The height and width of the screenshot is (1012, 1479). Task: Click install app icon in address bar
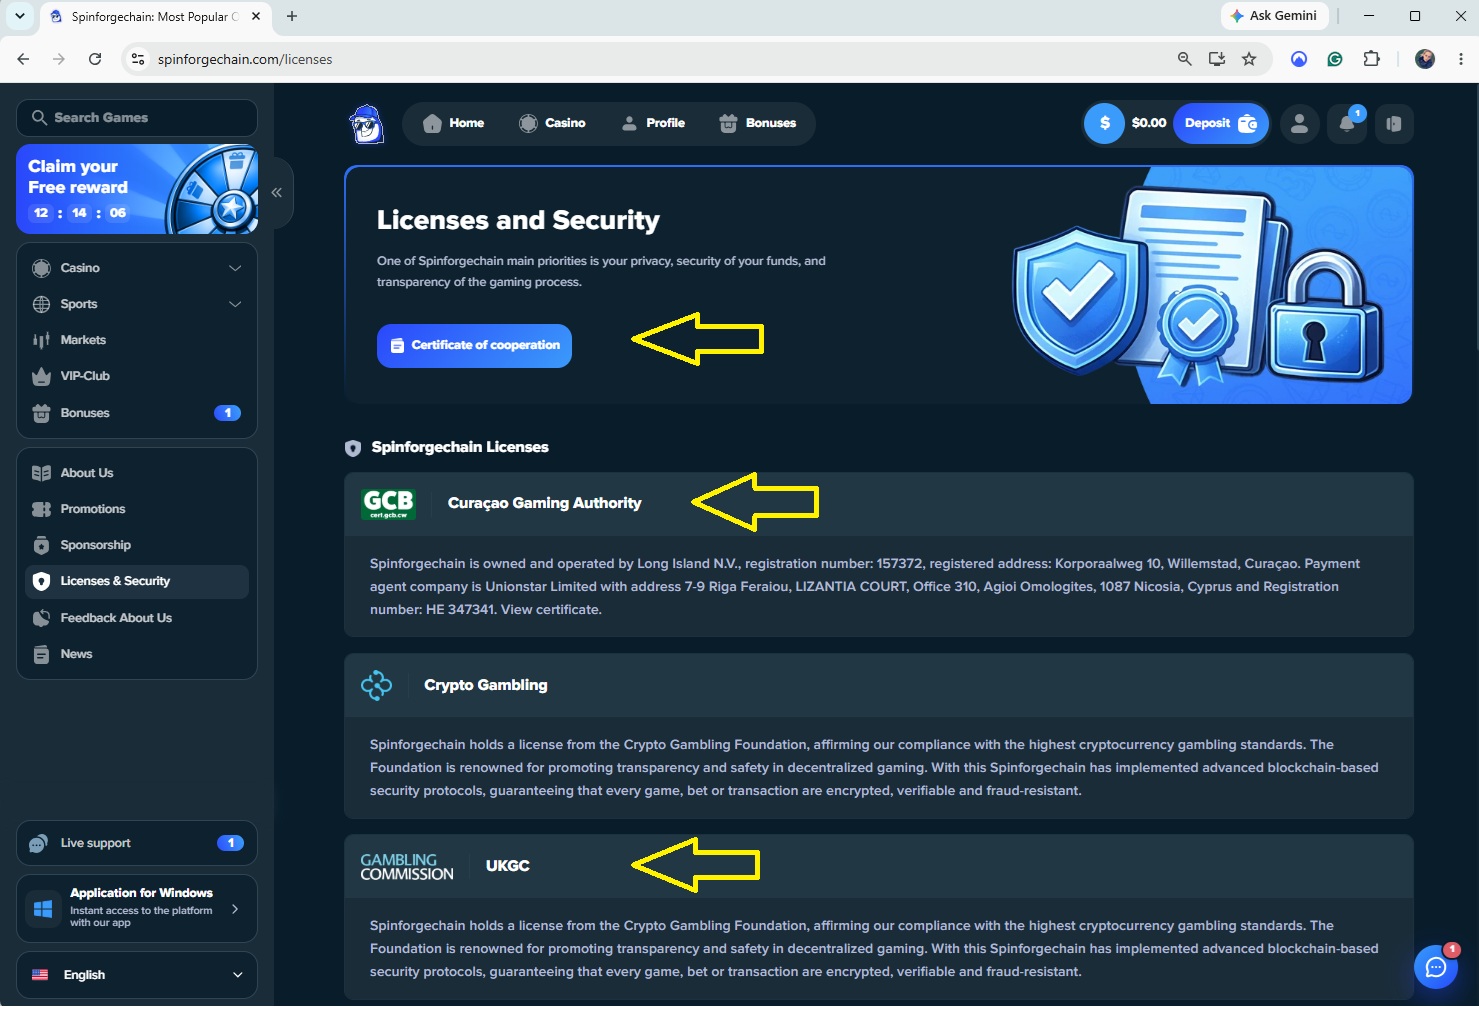click(1217, 59)
